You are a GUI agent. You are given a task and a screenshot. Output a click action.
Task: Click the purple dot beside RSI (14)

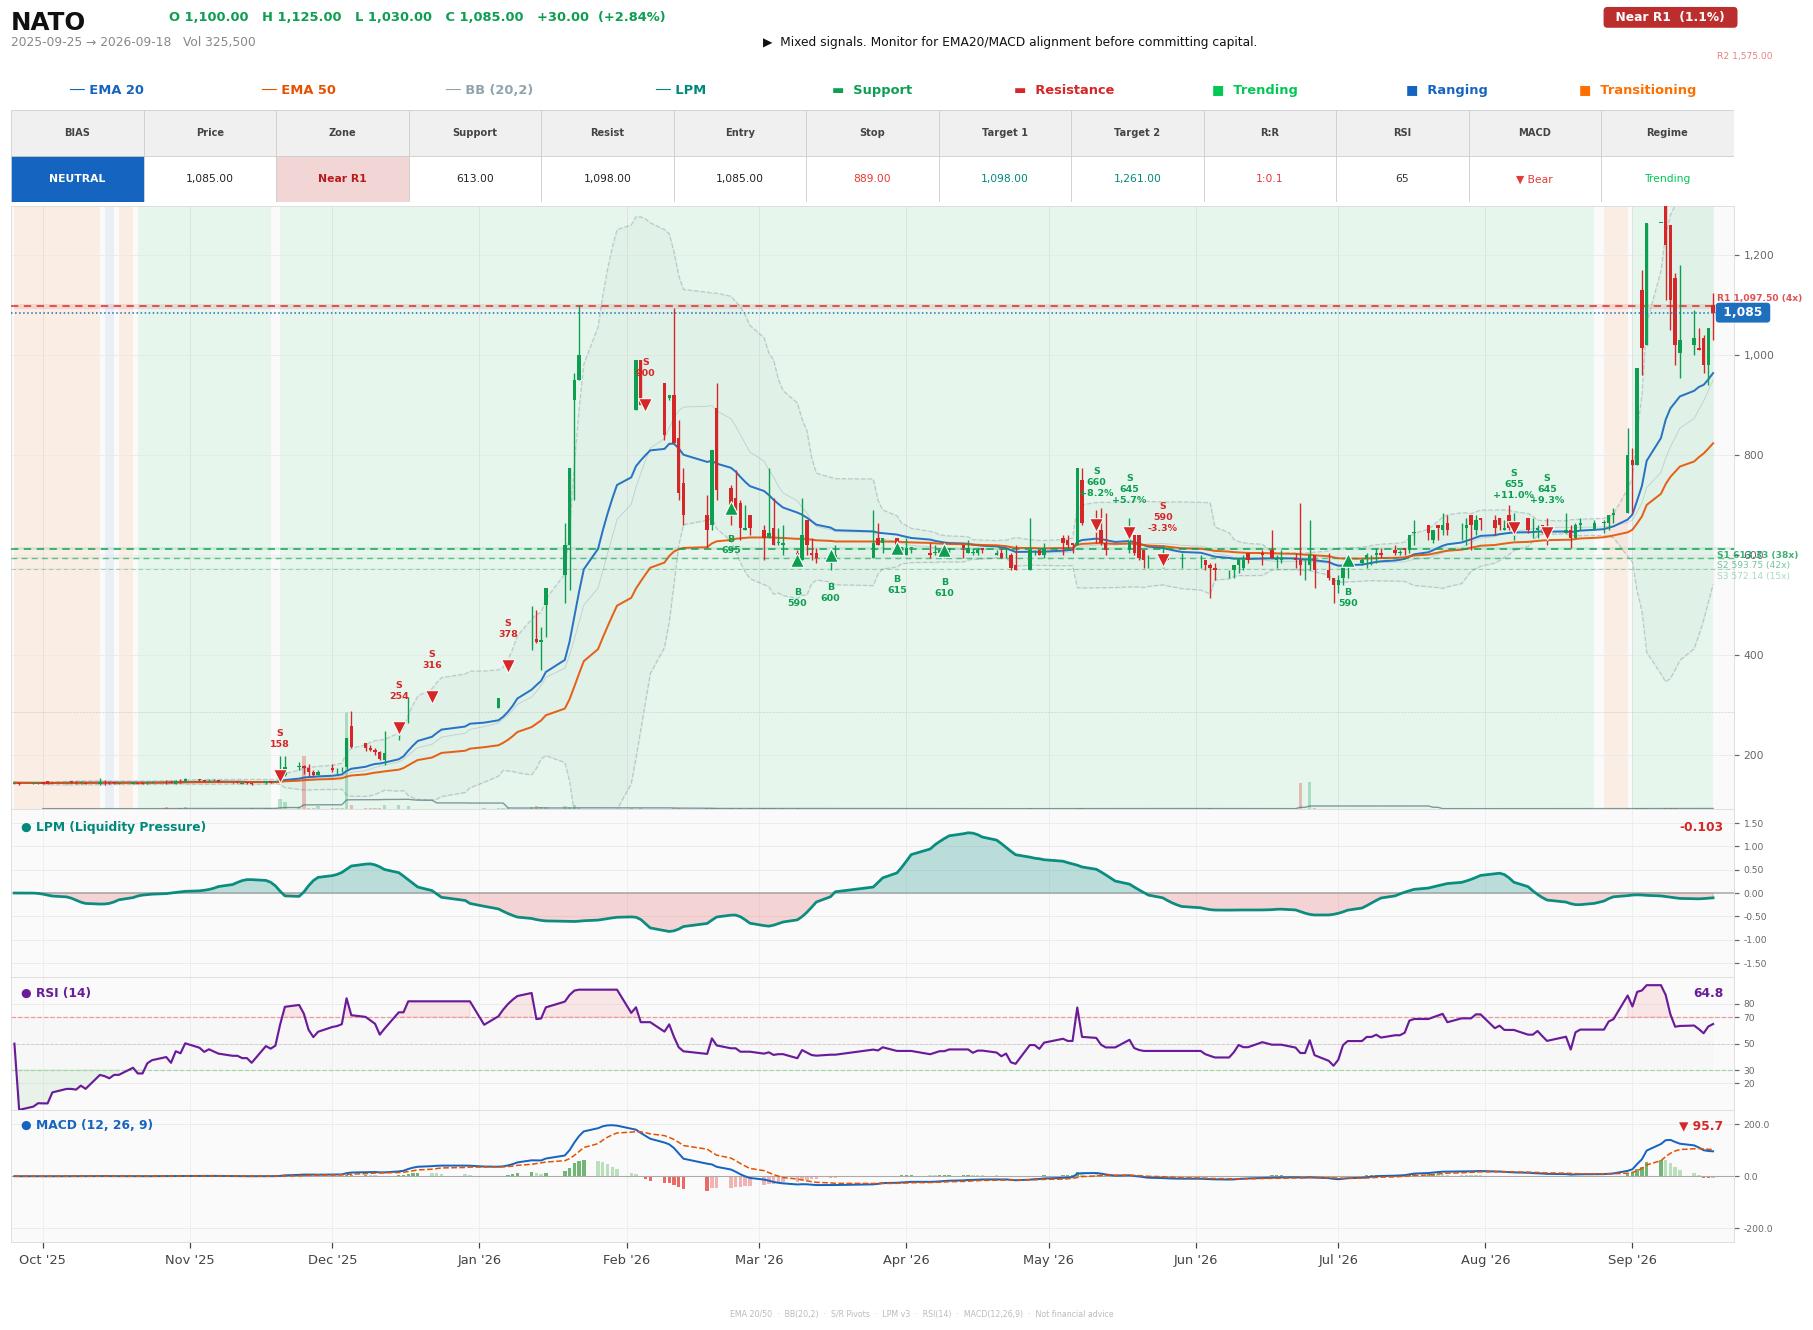[26, 993]
